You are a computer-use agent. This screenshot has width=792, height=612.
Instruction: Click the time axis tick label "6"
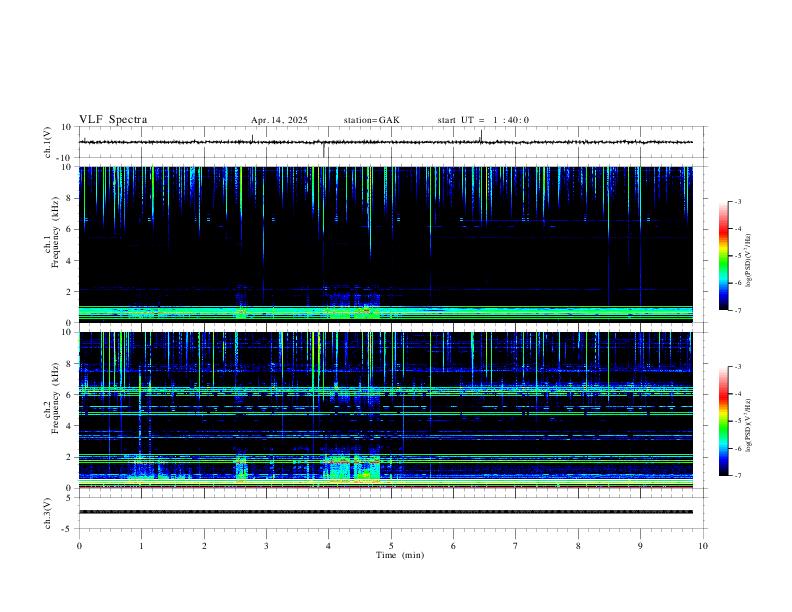[x=454, y=546]
